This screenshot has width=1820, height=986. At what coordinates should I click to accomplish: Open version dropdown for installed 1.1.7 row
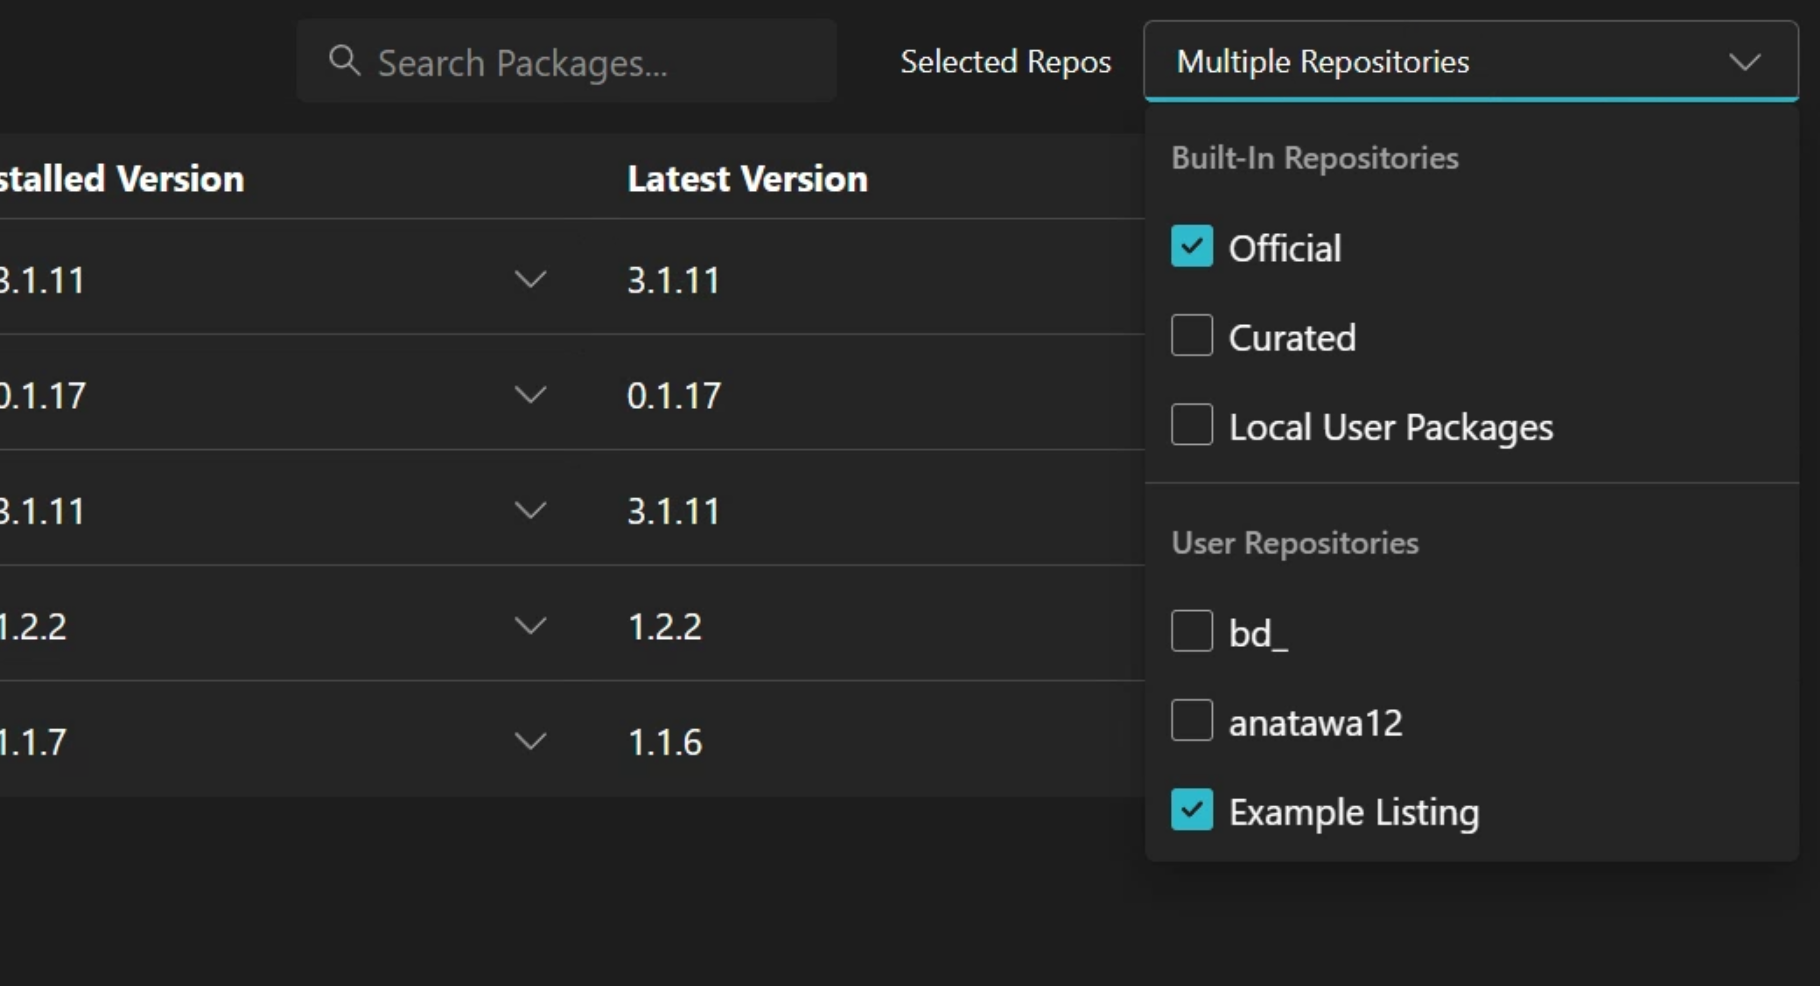tap(530, 741)
